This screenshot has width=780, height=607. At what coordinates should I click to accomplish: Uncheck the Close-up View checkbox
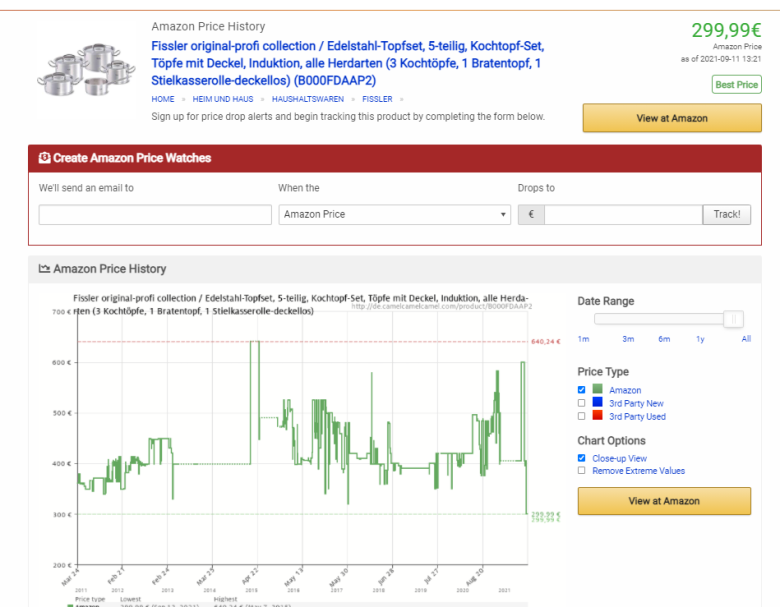point(582,458)
